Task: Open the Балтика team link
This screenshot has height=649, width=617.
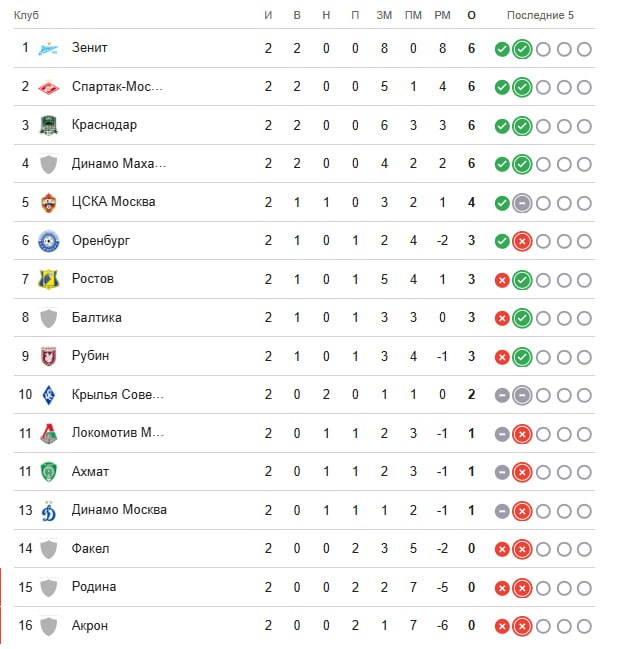Action: 96,317
